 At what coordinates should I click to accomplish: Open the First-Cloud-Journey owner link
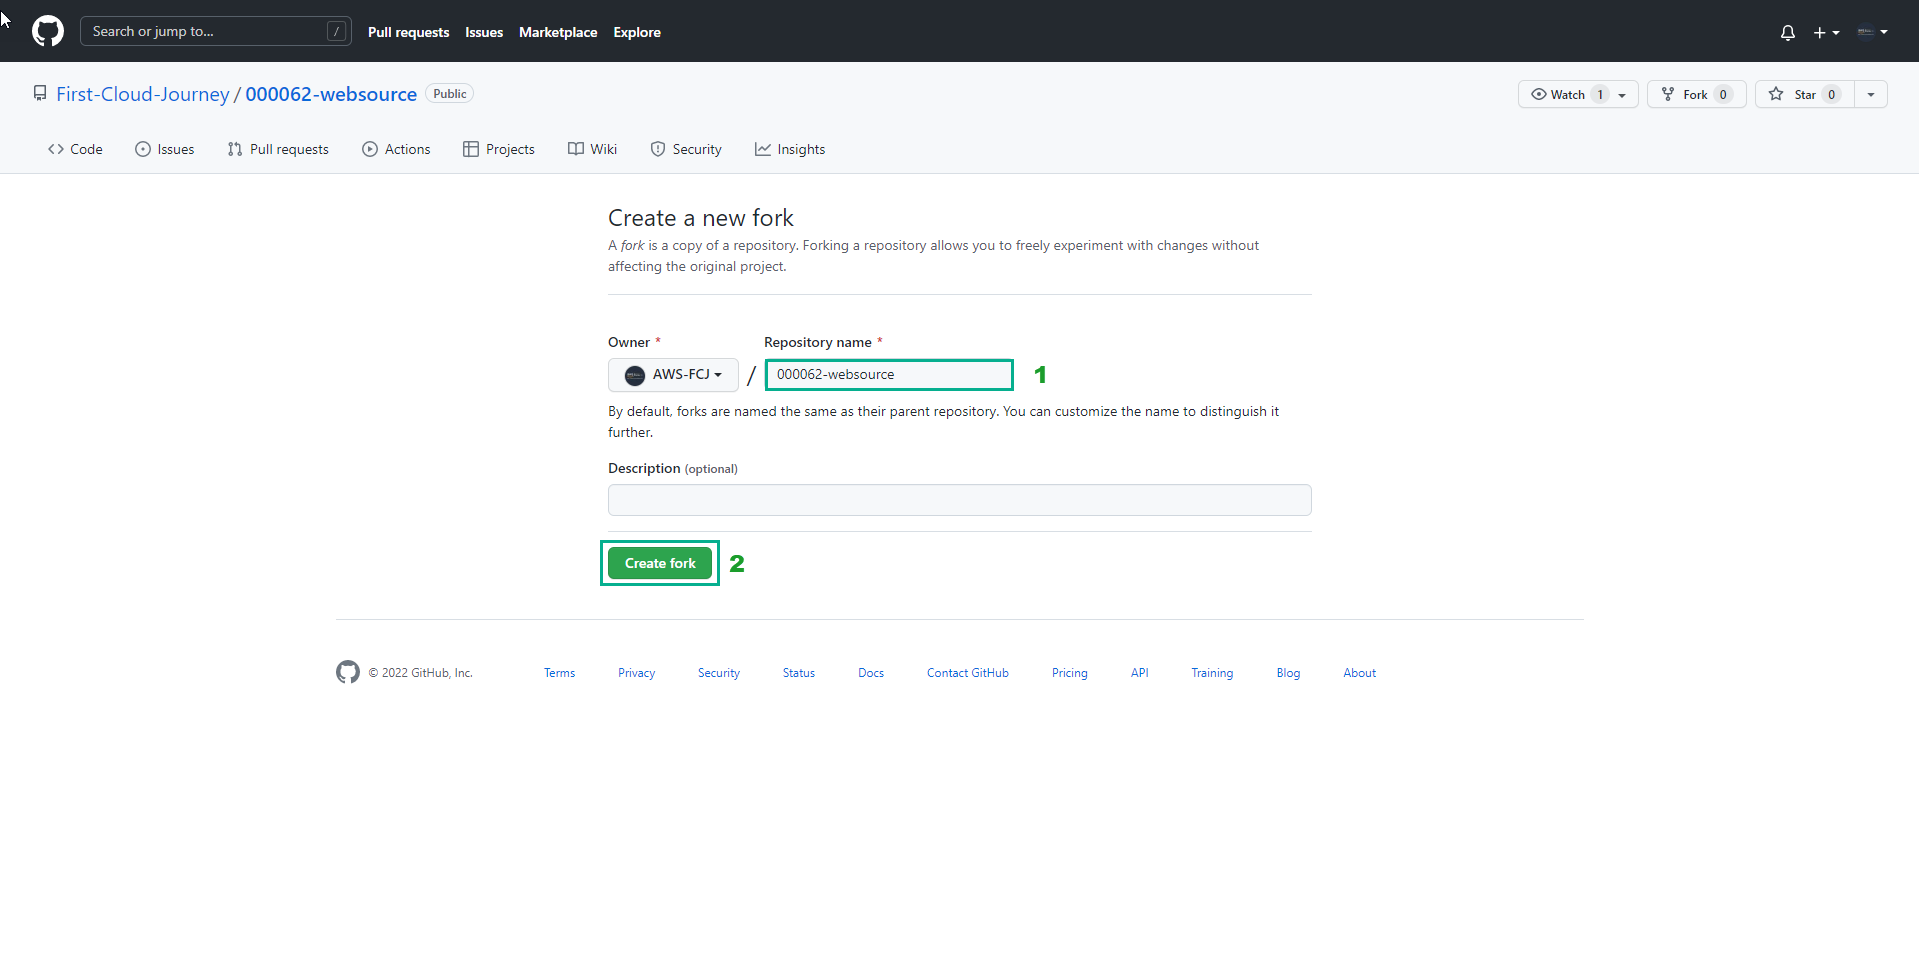click(x=143, y=94)
